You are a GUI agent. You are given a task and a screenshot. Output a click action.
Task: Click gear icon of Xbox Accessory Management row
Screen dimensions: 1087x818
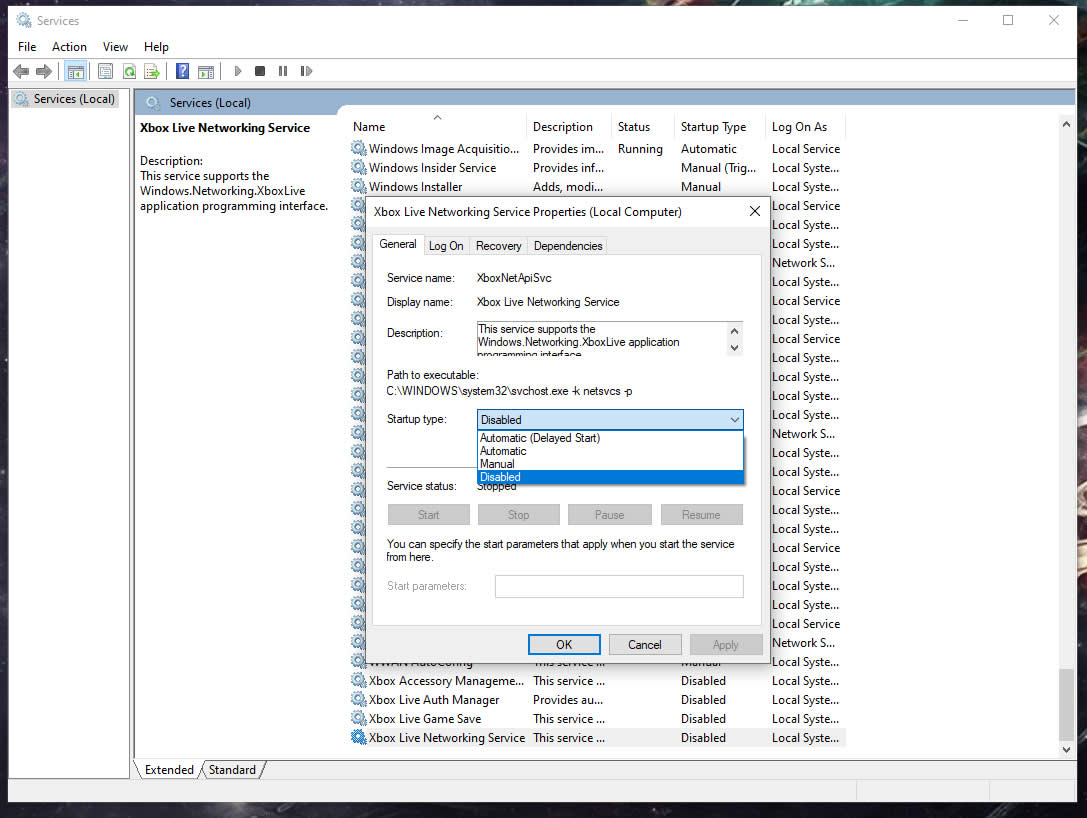point(358,681)
